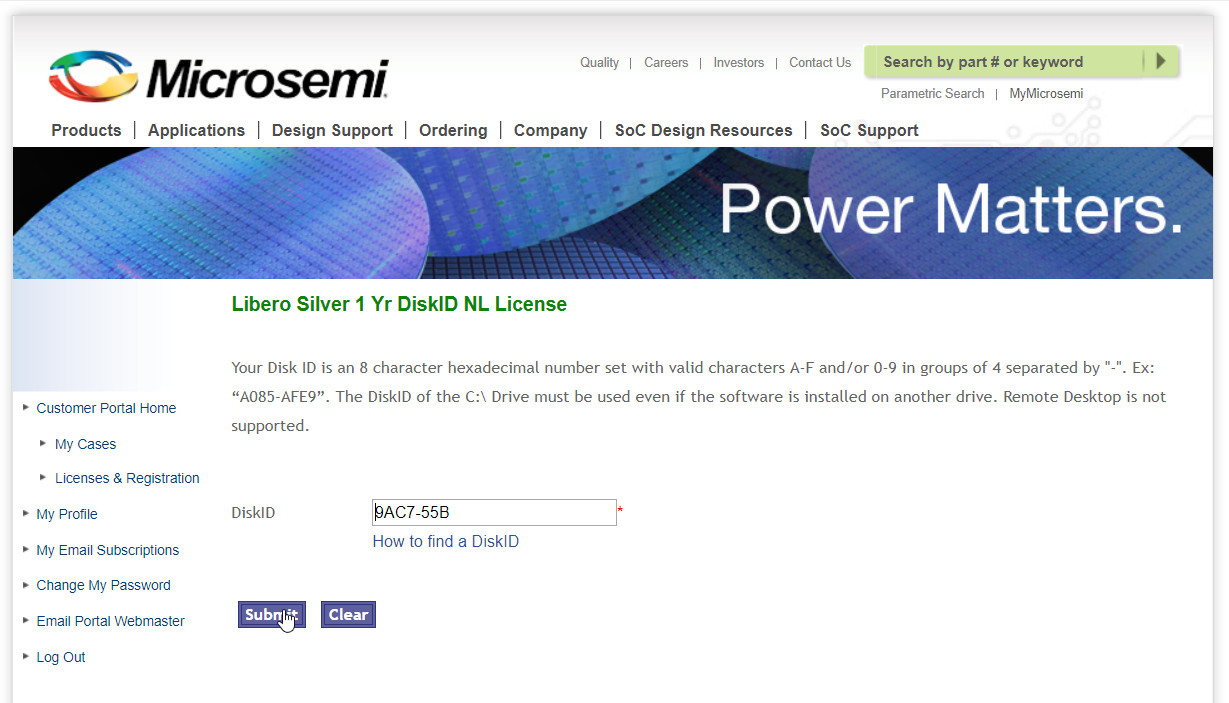Screen dimensions: 1229x703
Task: Open the Quality link
Action: 599,62
